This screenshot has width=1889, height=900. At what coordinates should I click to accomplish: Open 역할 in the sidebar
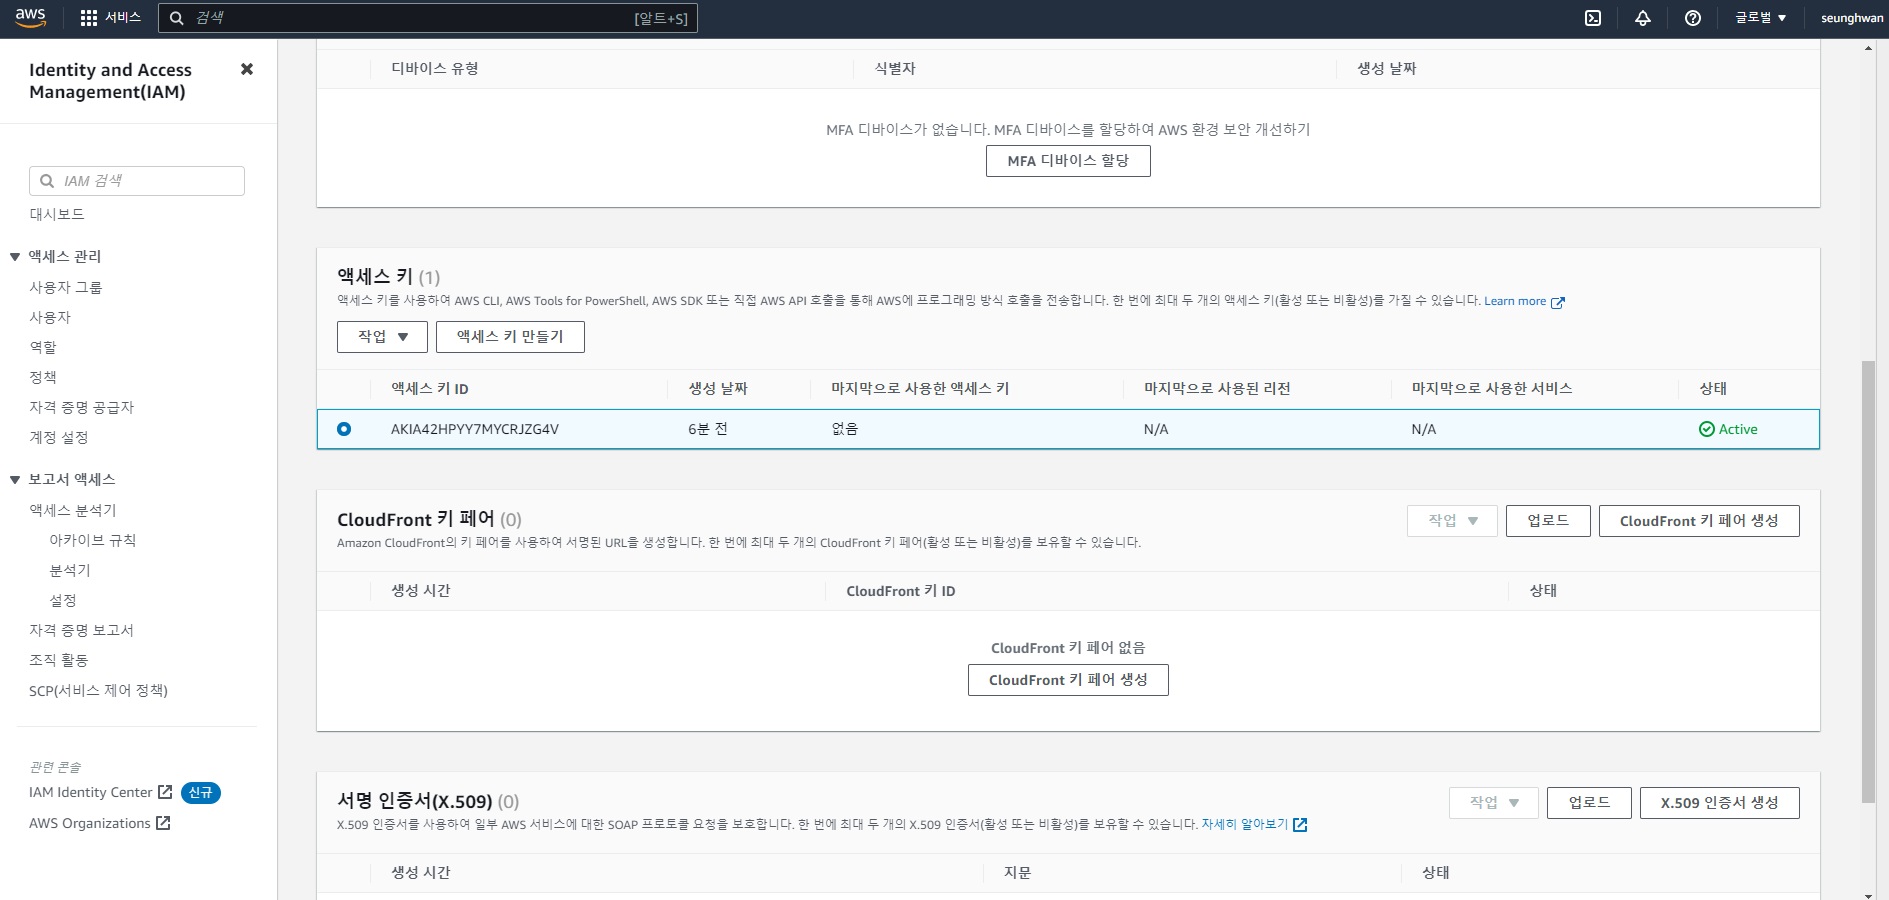tap(43, 347)
